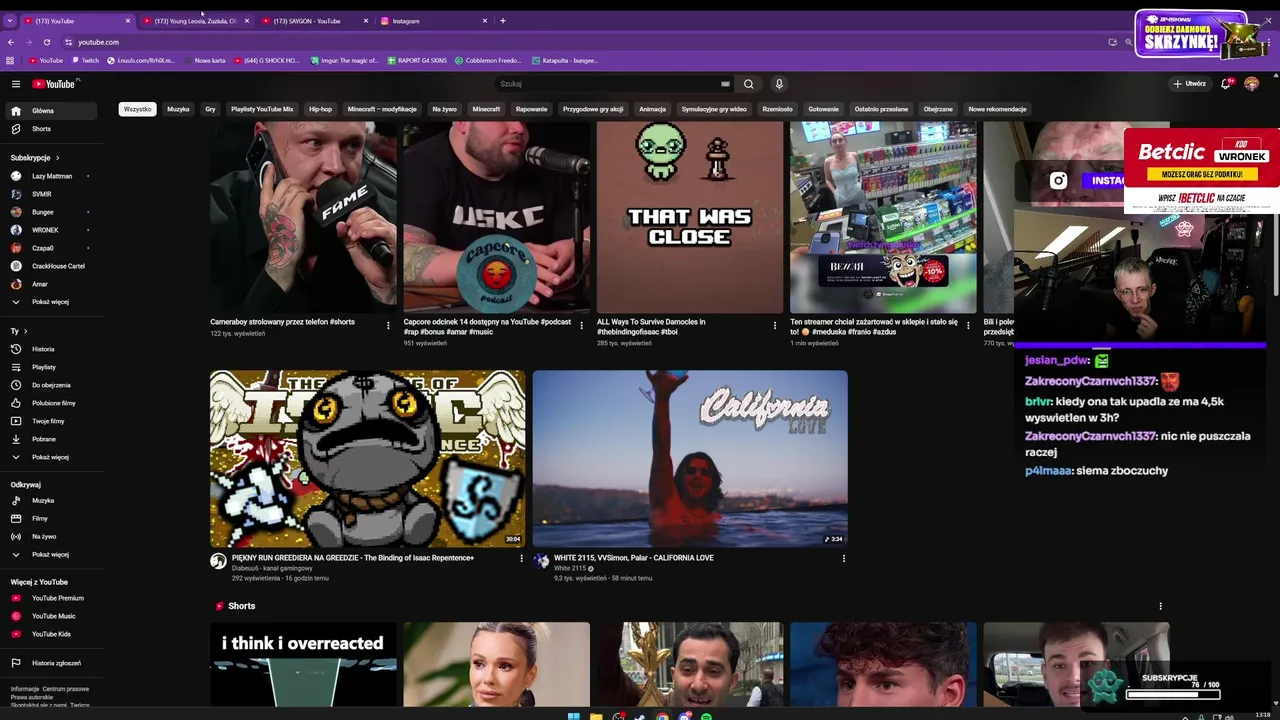Select the Muzyka filter chip
The image size is (1280, 720).
click(x=178, y=109)
